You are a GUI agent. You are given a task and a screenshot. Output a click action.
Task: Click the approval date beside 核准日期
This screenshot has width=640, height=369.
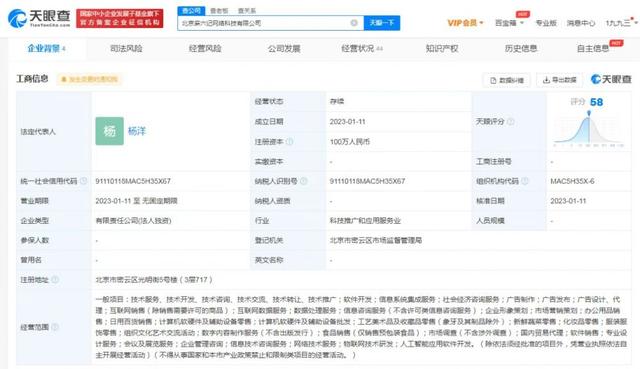click(x=568, y=201)
